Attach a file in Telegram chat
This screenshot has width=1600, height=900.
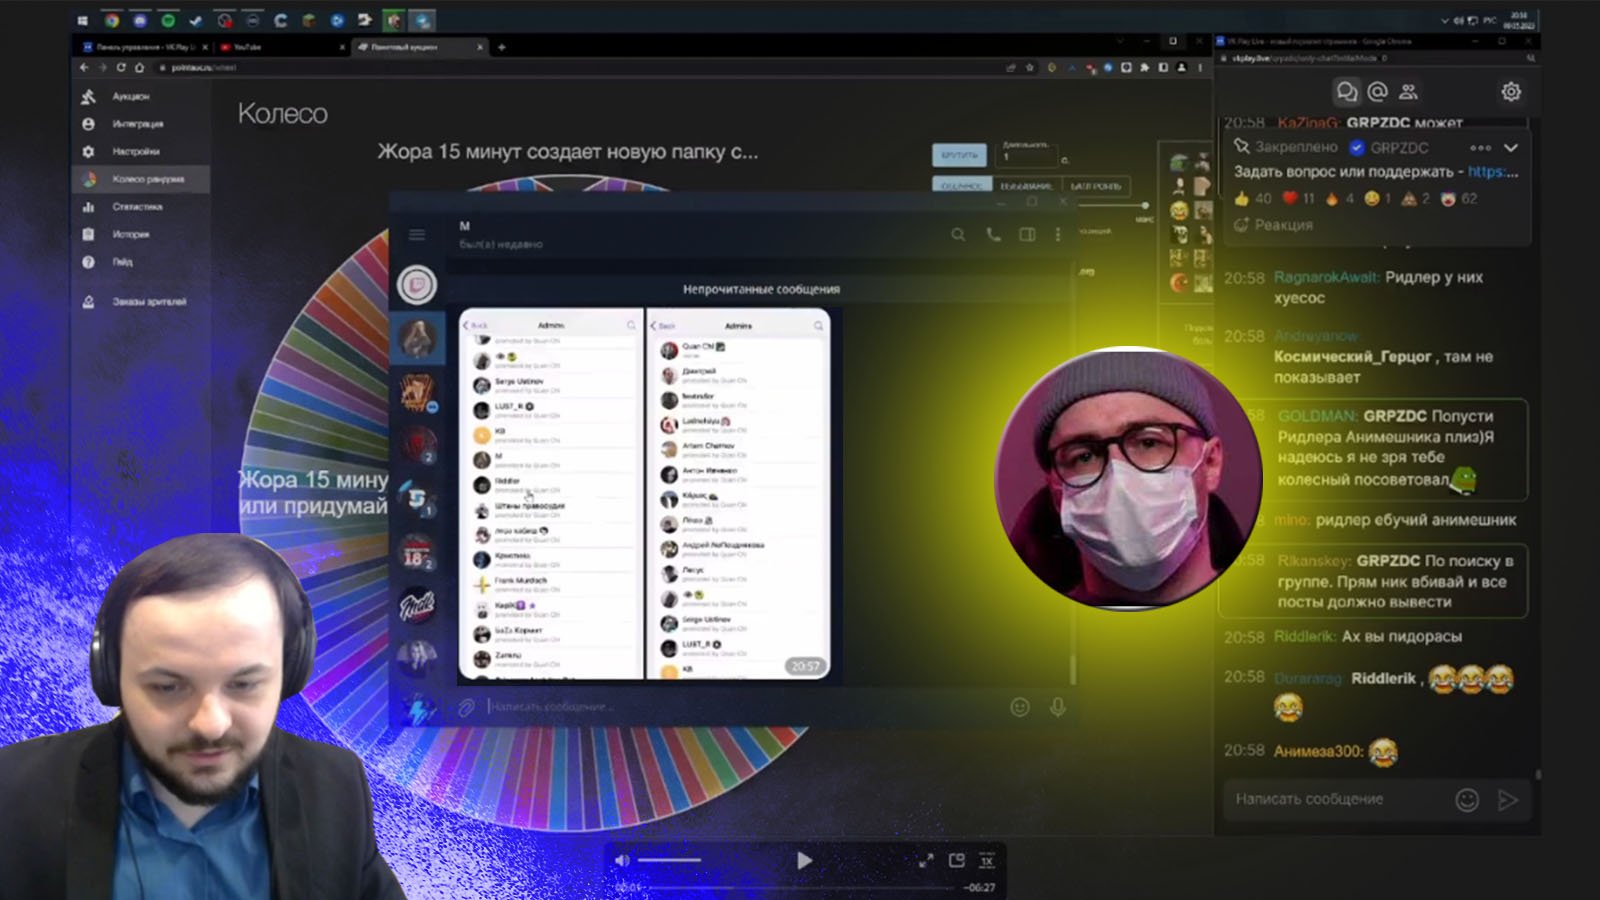point(466,707)
